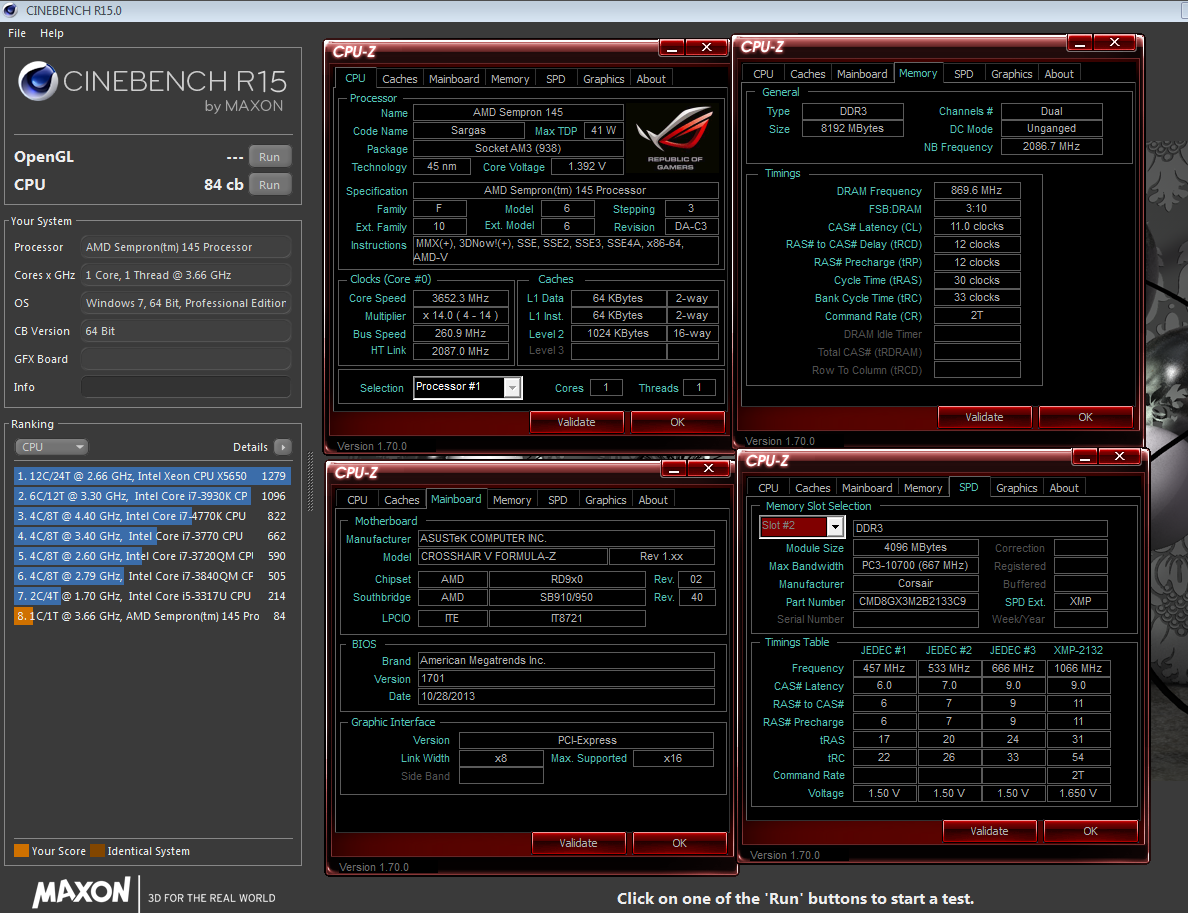
Task: Select the Core i7-3930K ranking entry
Action: click(x=152, y=496)
